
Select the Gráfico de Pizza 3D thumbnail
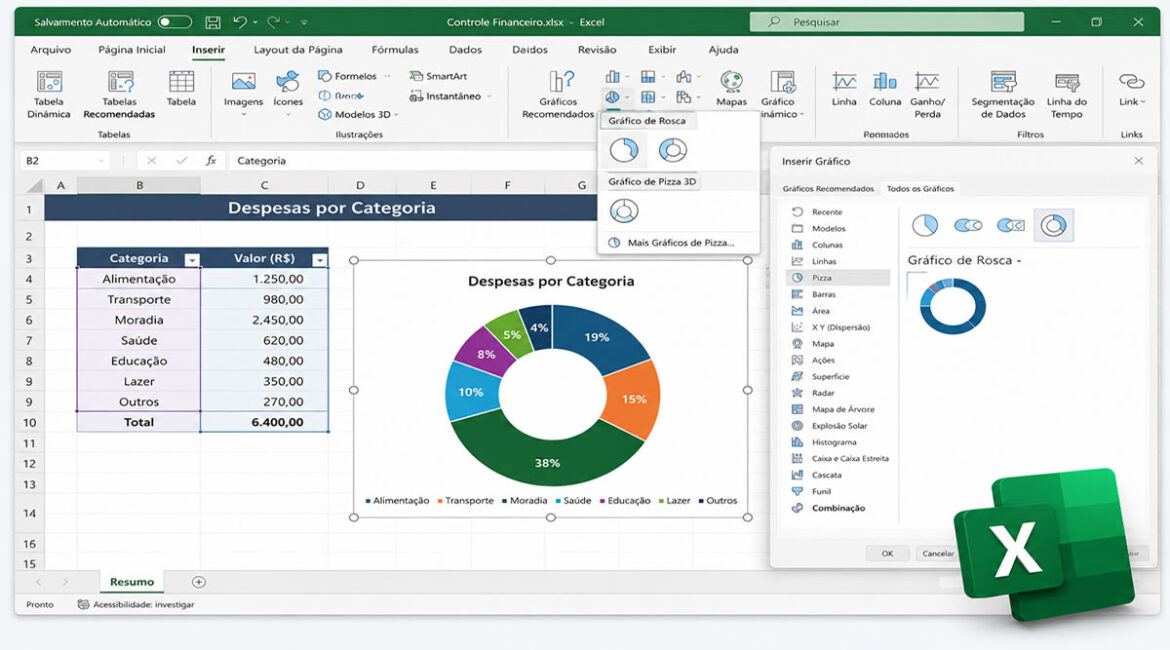624,211
